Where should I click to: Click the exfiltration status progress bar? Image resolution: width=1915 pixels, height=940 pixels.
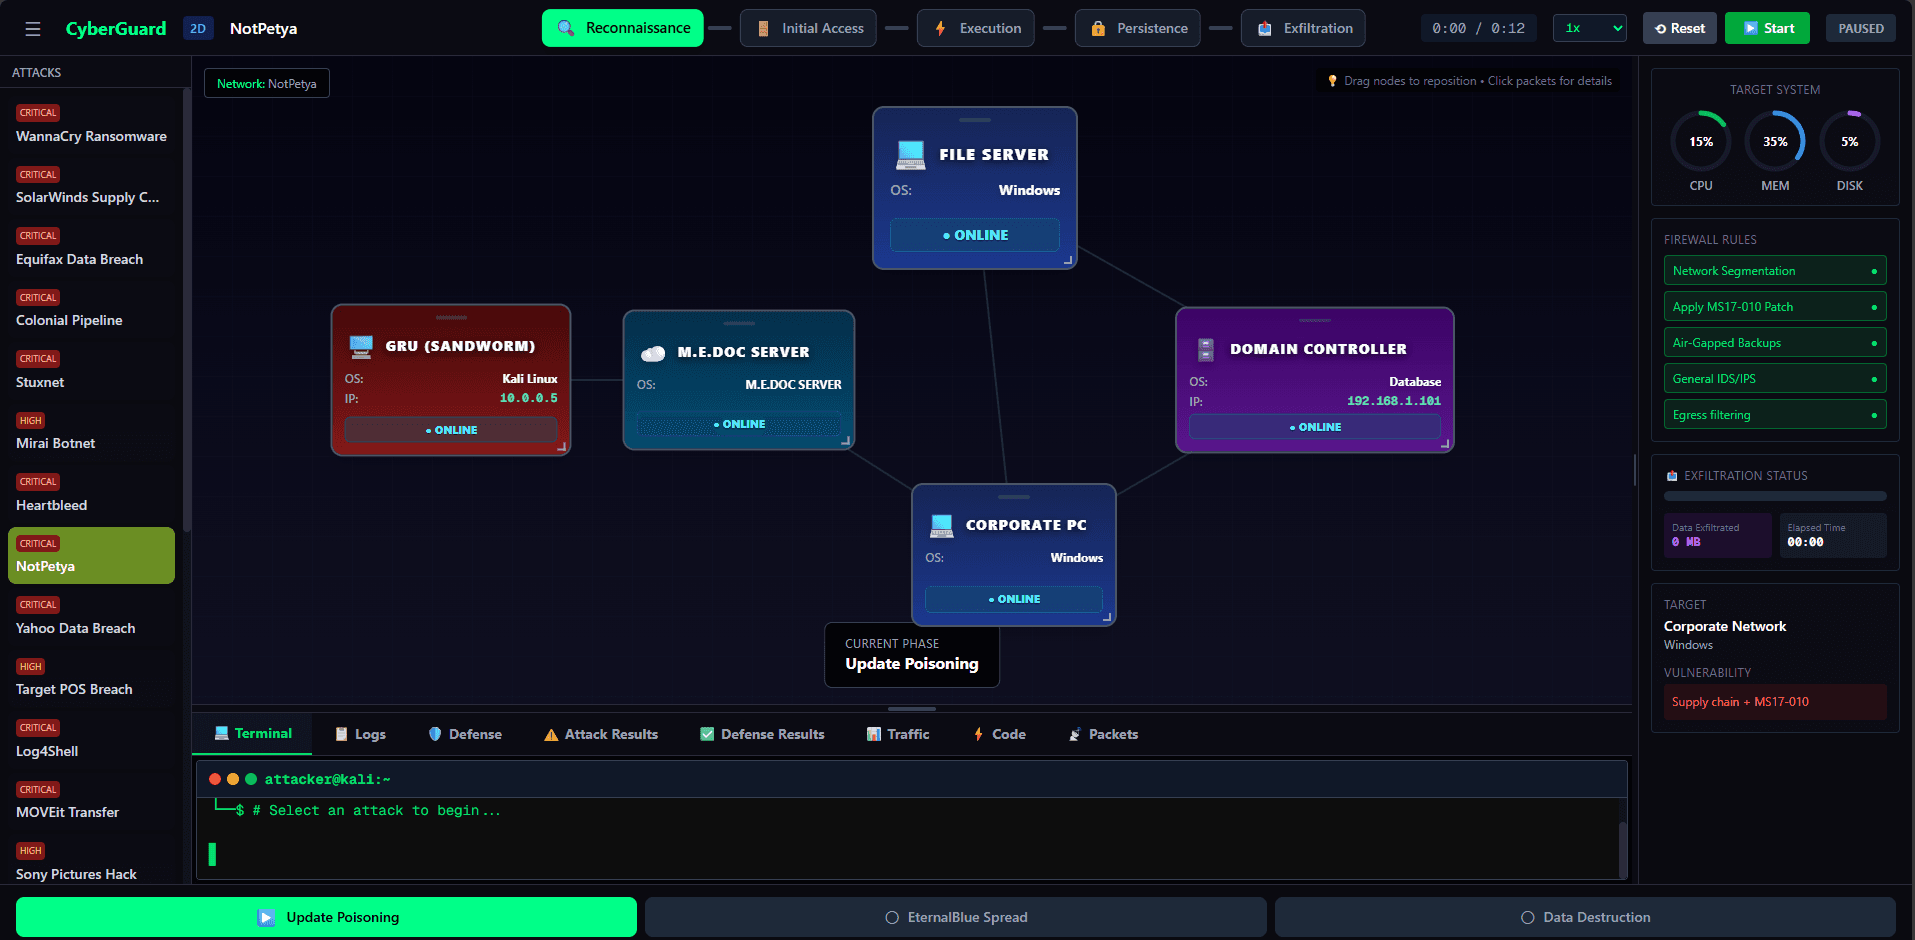click(1774, 496)
